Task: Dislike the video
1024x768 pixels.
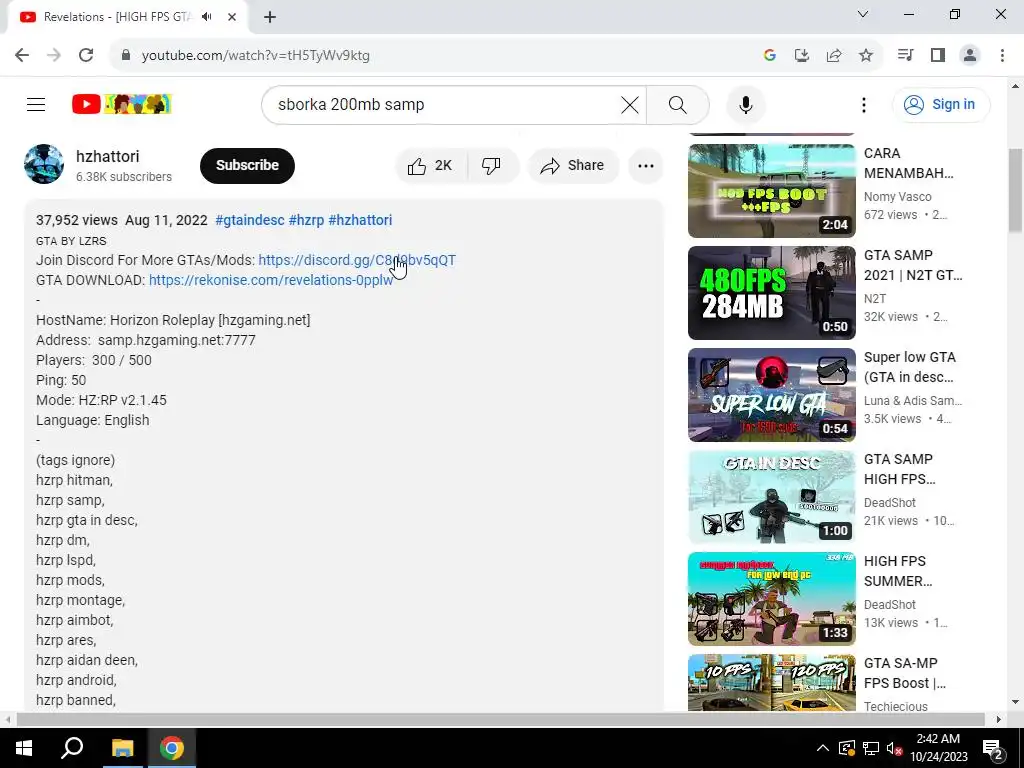Action: (492, 166)
